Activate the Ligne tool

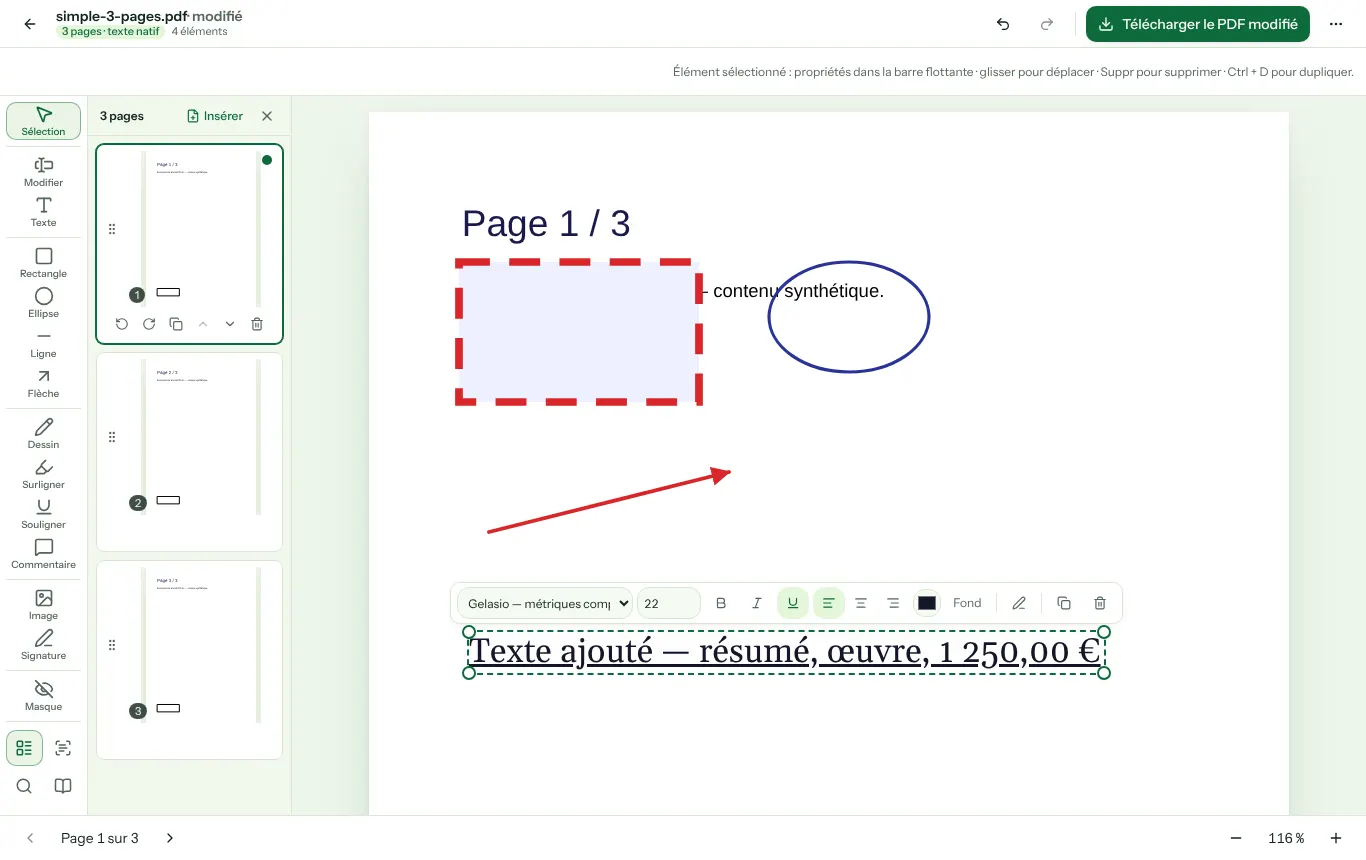(x=43, y=343)
